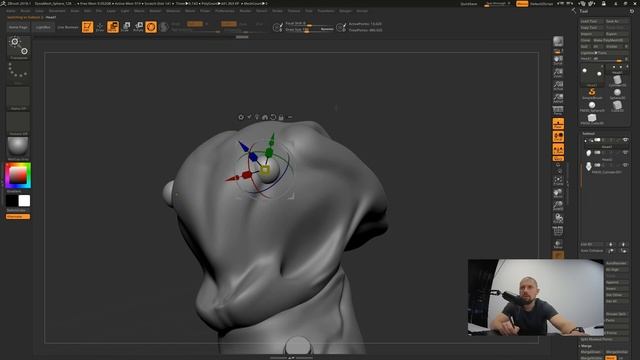640x360 pixels.
Task: Select the Sphere3D tool icon
Action: coord(617,93)
